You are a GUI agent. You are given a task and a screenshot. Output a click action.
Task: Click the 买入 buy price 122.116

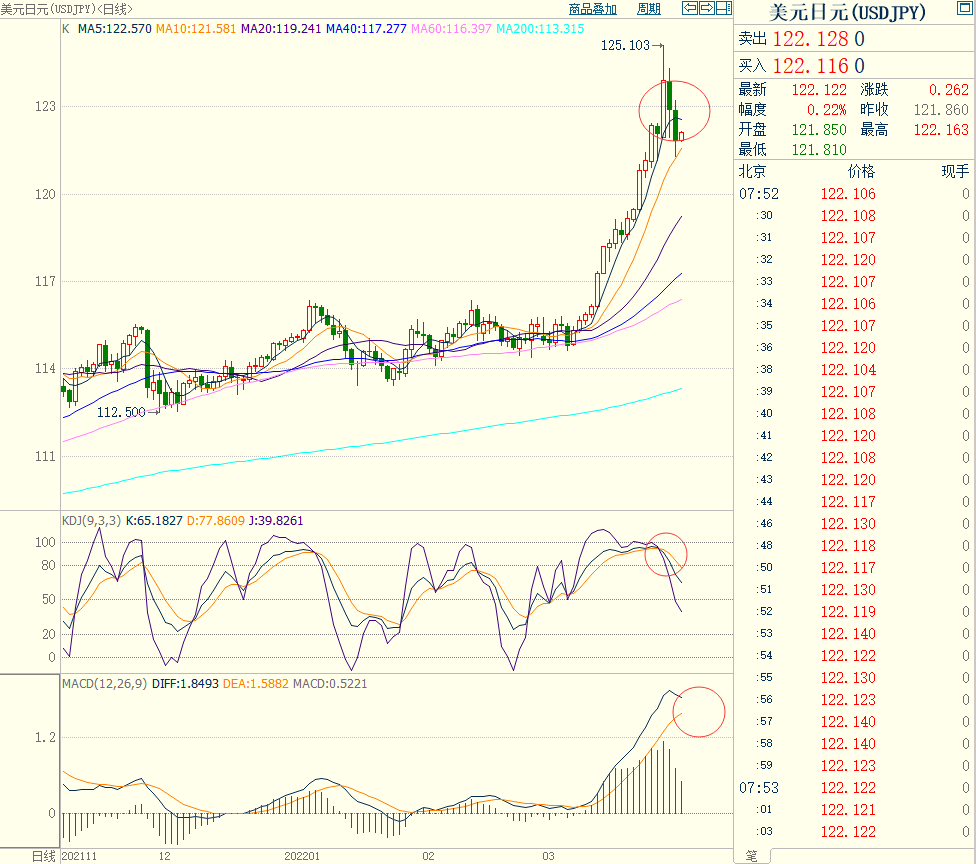tap(810, 65)
